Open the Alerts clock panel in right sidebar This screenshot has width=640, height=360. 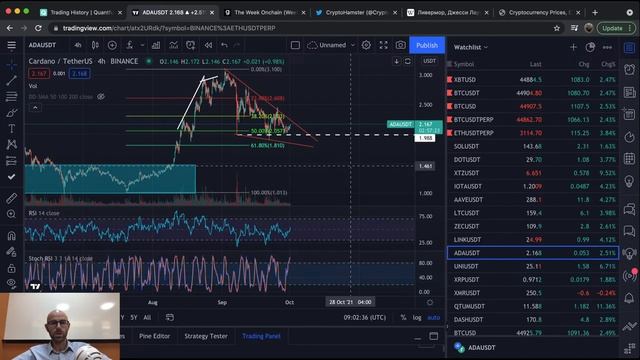(629, 70)
